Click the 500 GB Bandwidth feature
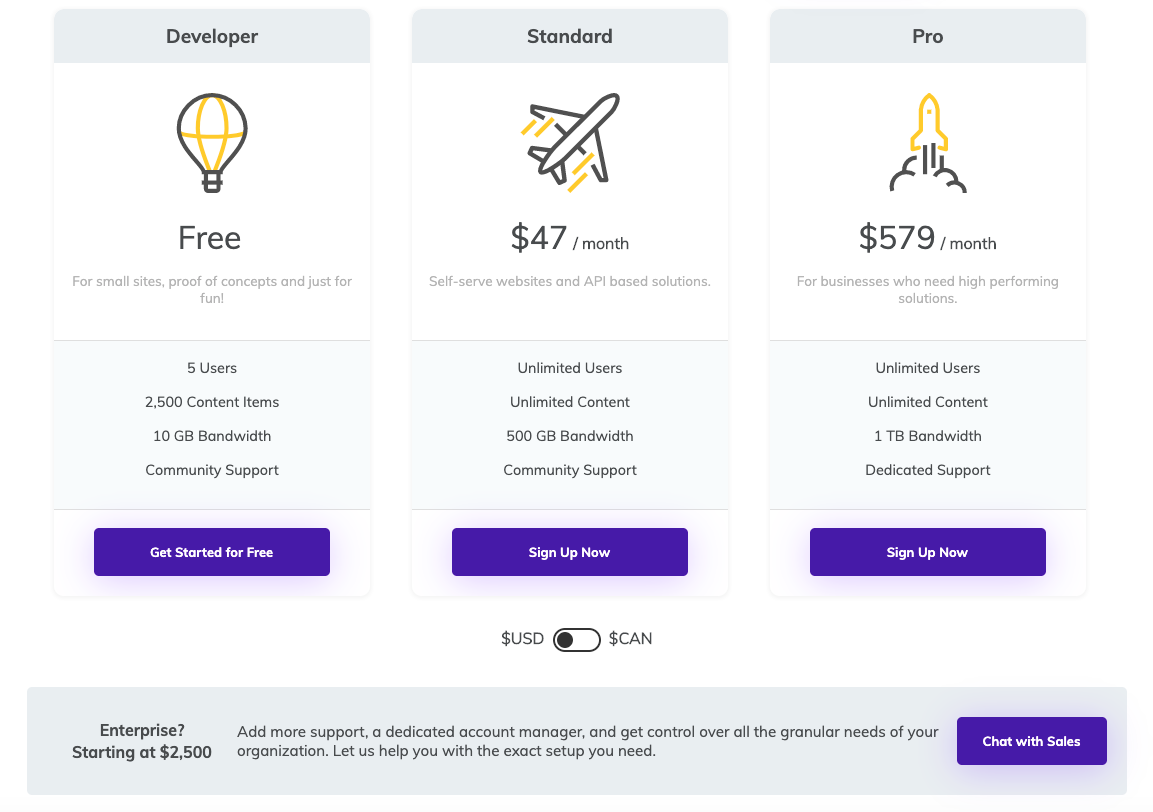 tap(570, 436)
